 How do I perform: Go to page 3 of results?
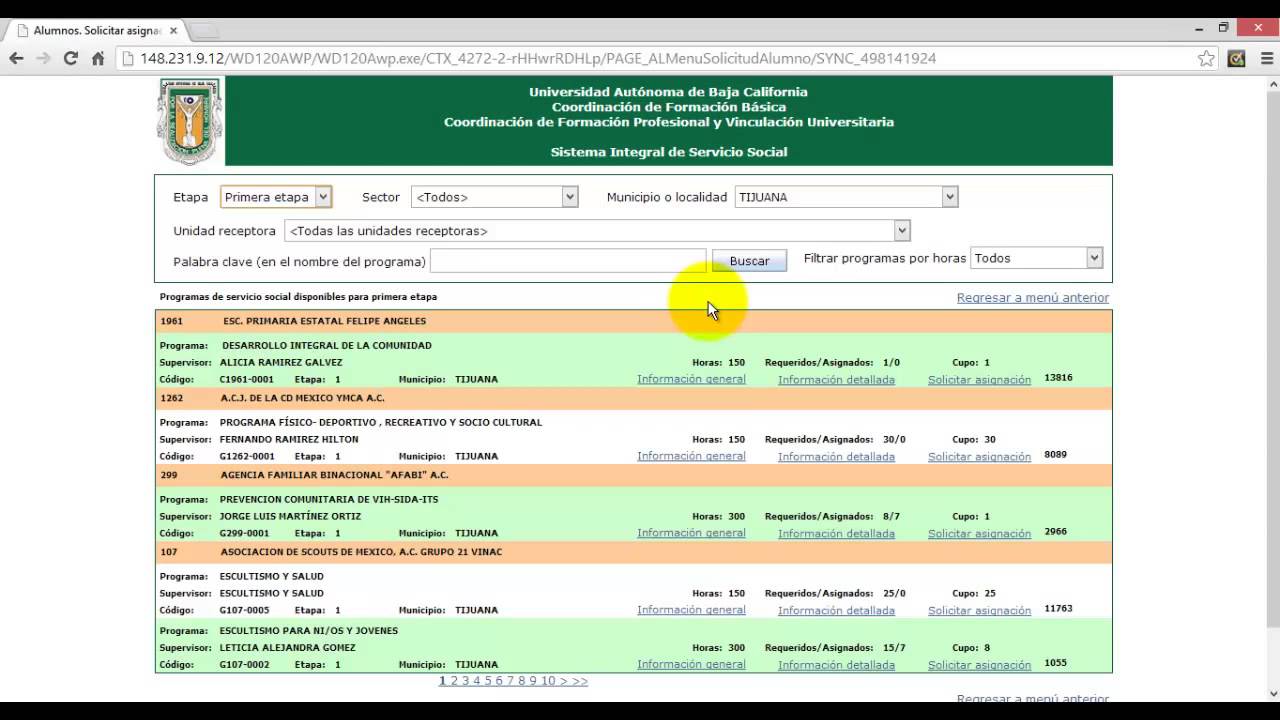[465, 681]
